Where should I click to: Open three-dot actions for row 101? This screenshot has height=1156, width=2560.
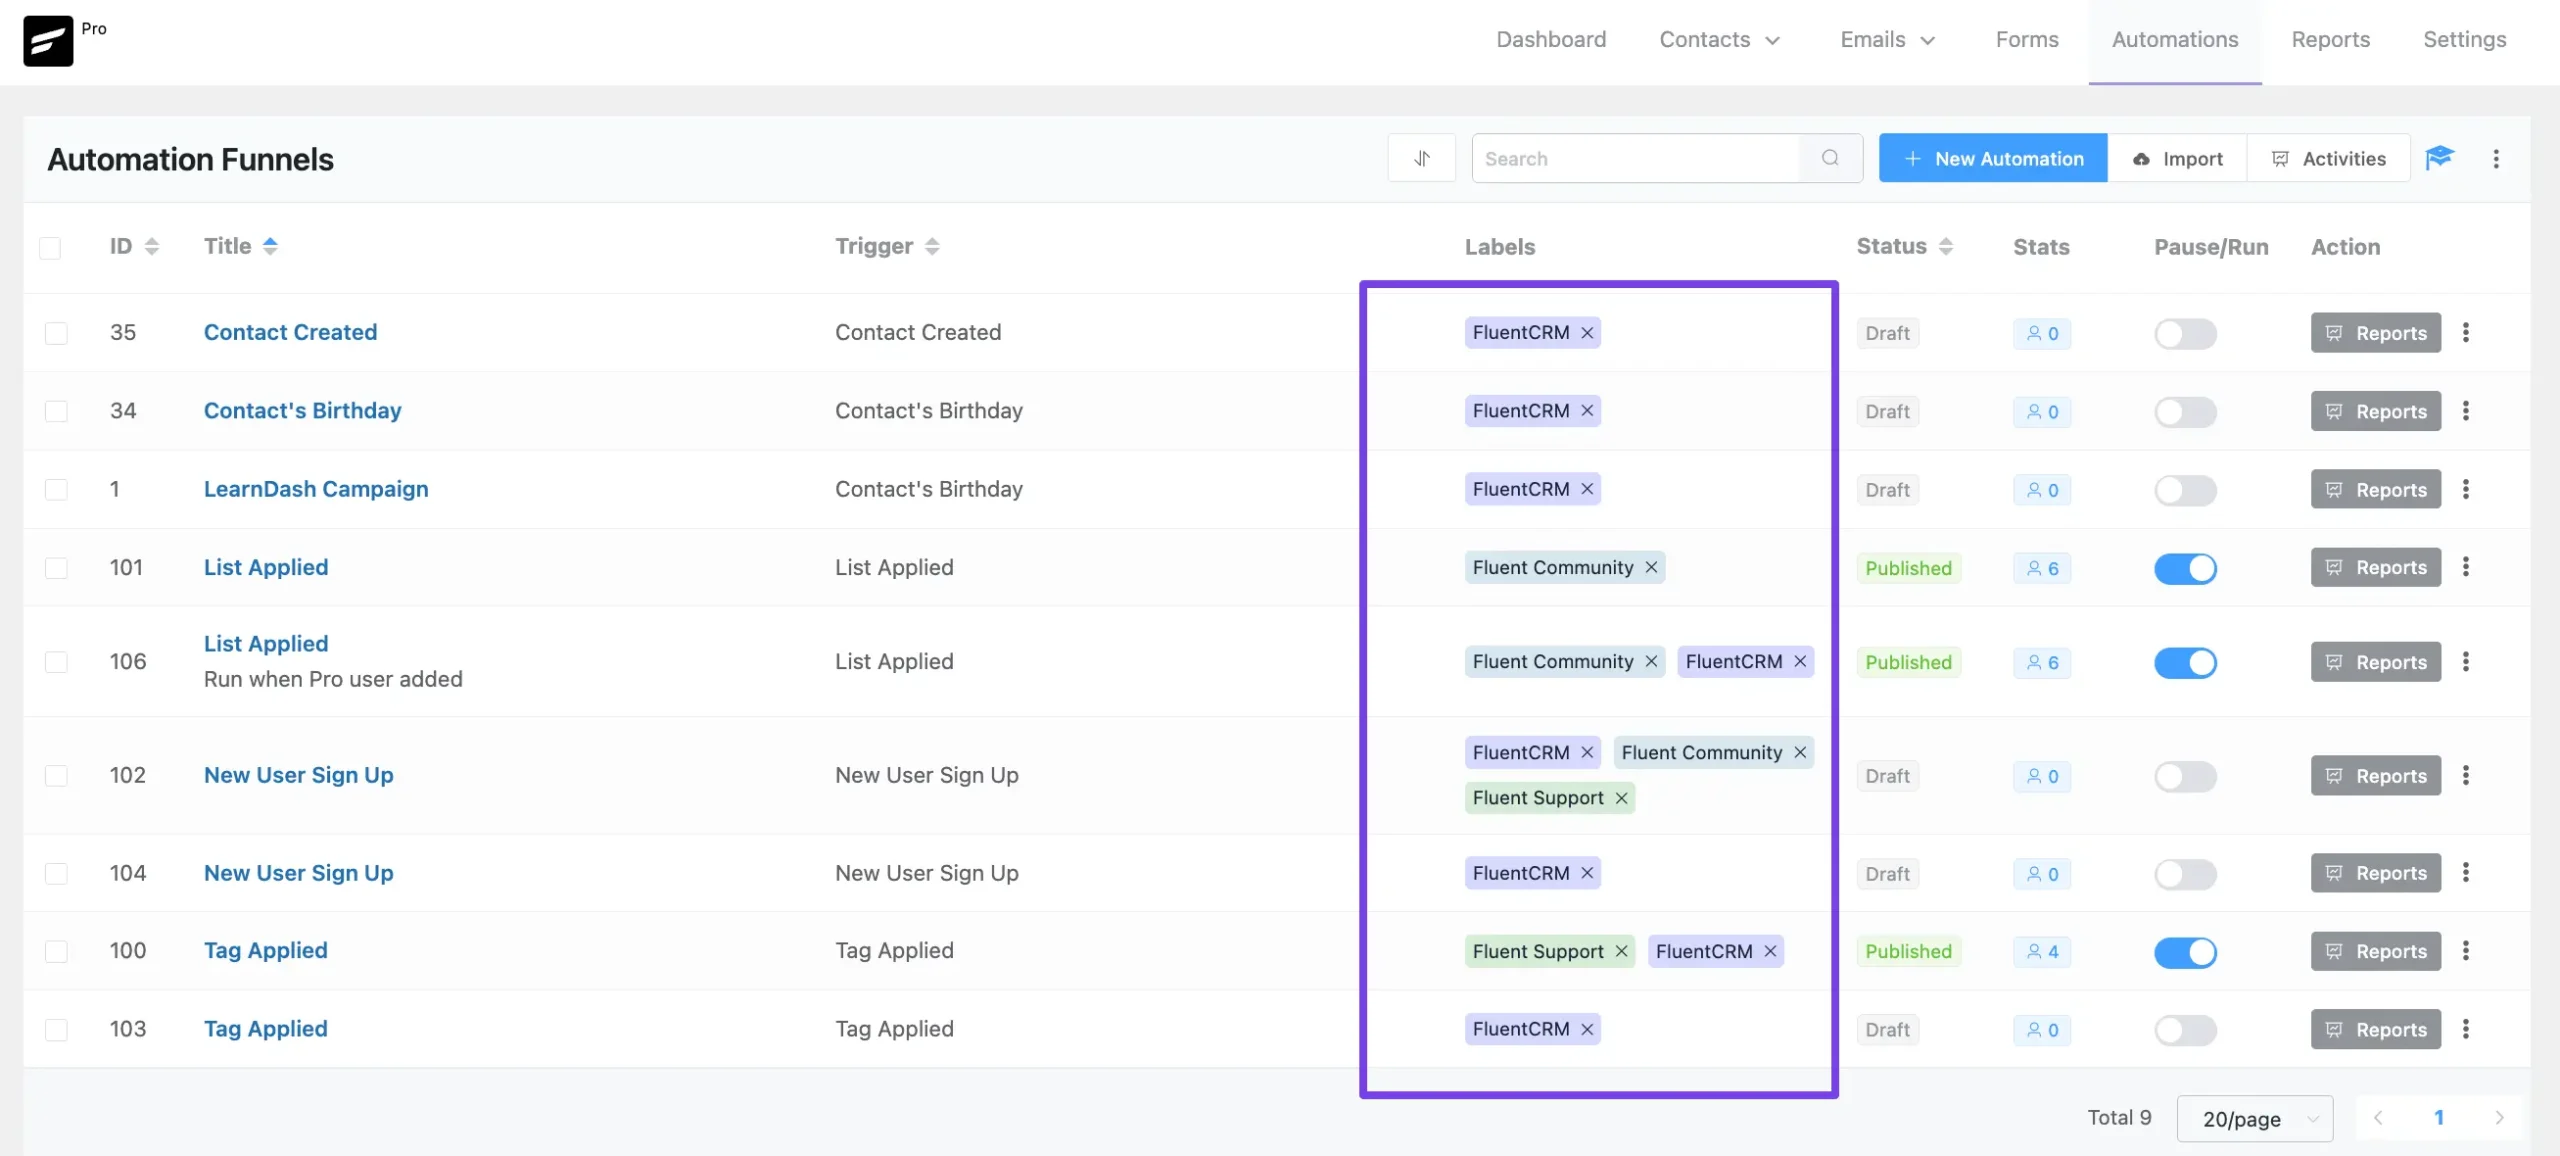click(x=2466, y=567)
